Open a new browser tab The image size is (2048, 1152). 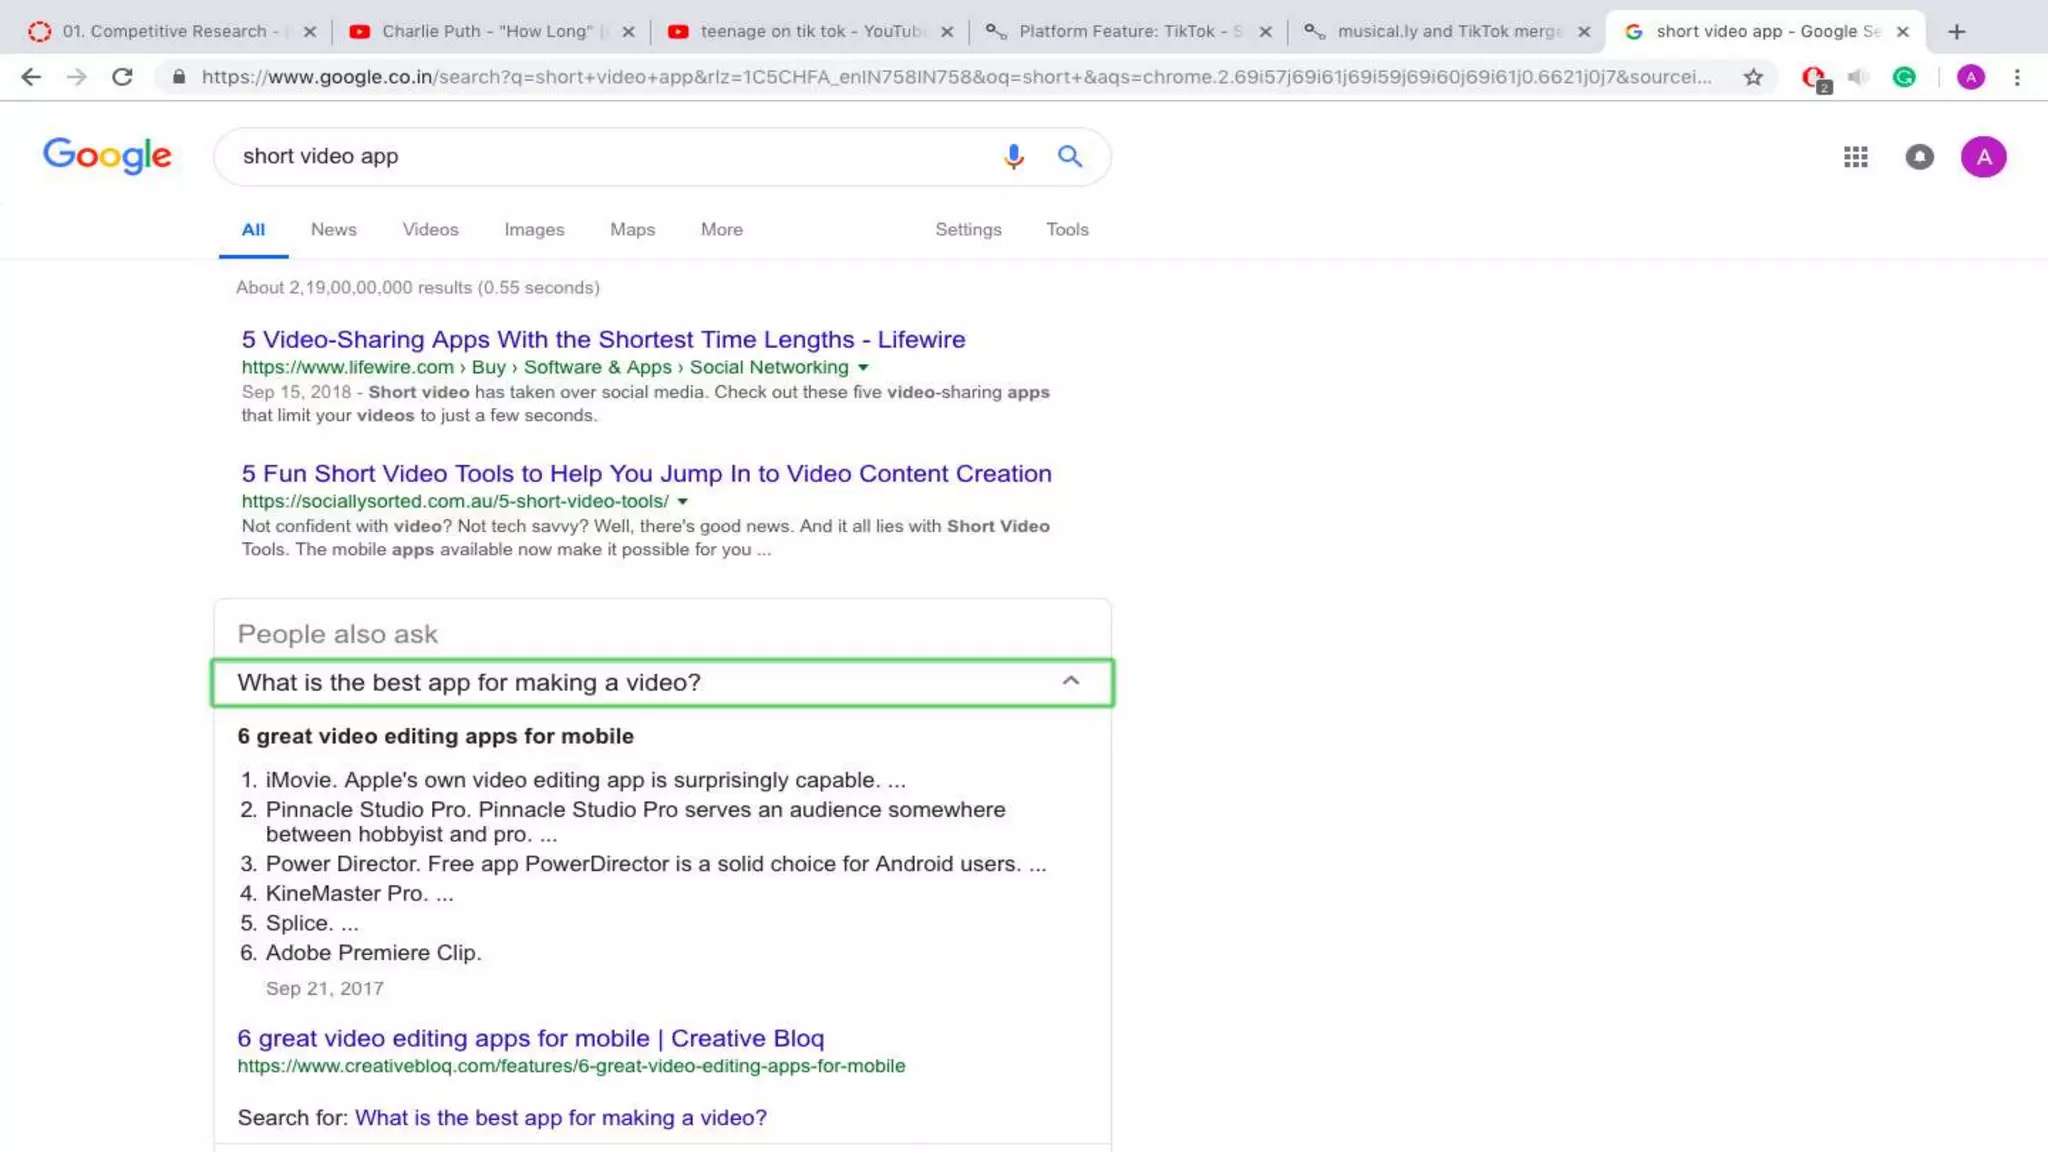click(1957, 31)
